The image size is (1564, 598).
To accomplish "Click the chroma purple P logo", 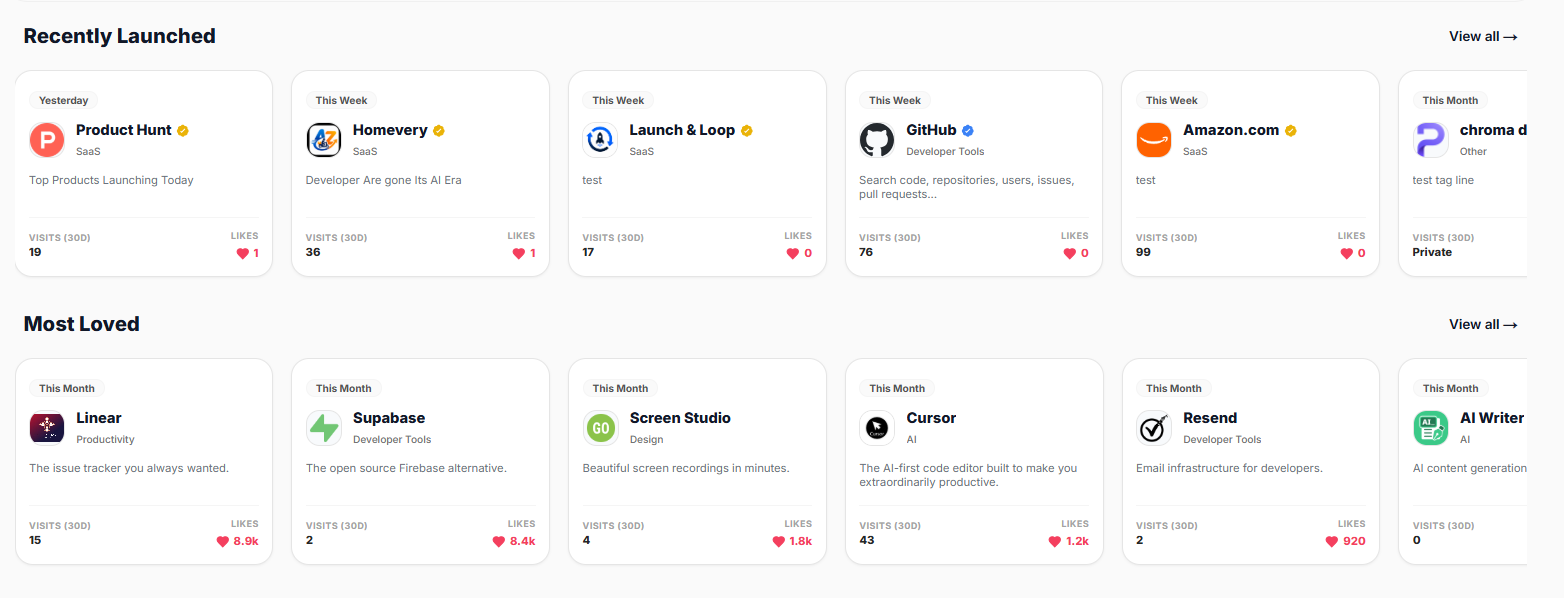I will click(1431, 140).
